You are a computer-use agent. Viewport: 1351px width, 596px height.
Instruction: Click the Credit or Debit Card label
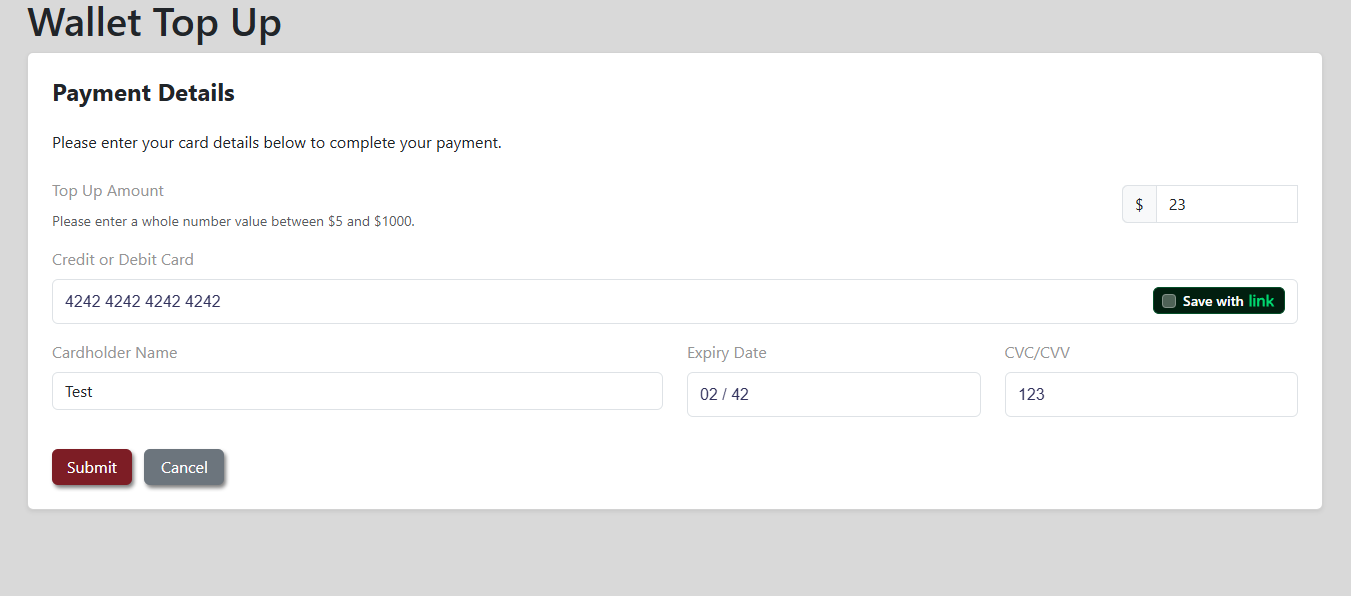[x=122, y=259]
